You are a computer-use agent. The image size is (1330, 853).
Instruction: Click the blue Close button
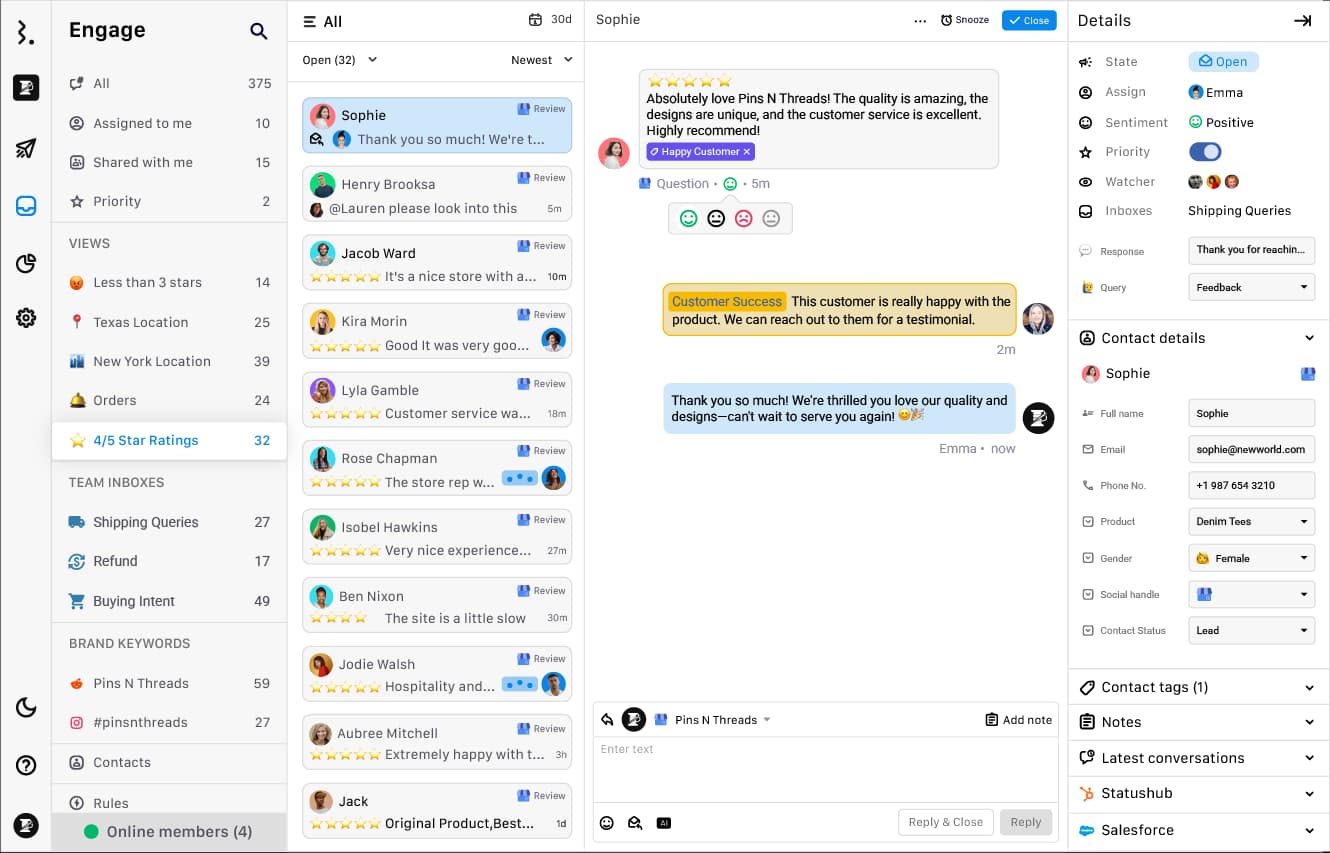[x=1029, y=20]
